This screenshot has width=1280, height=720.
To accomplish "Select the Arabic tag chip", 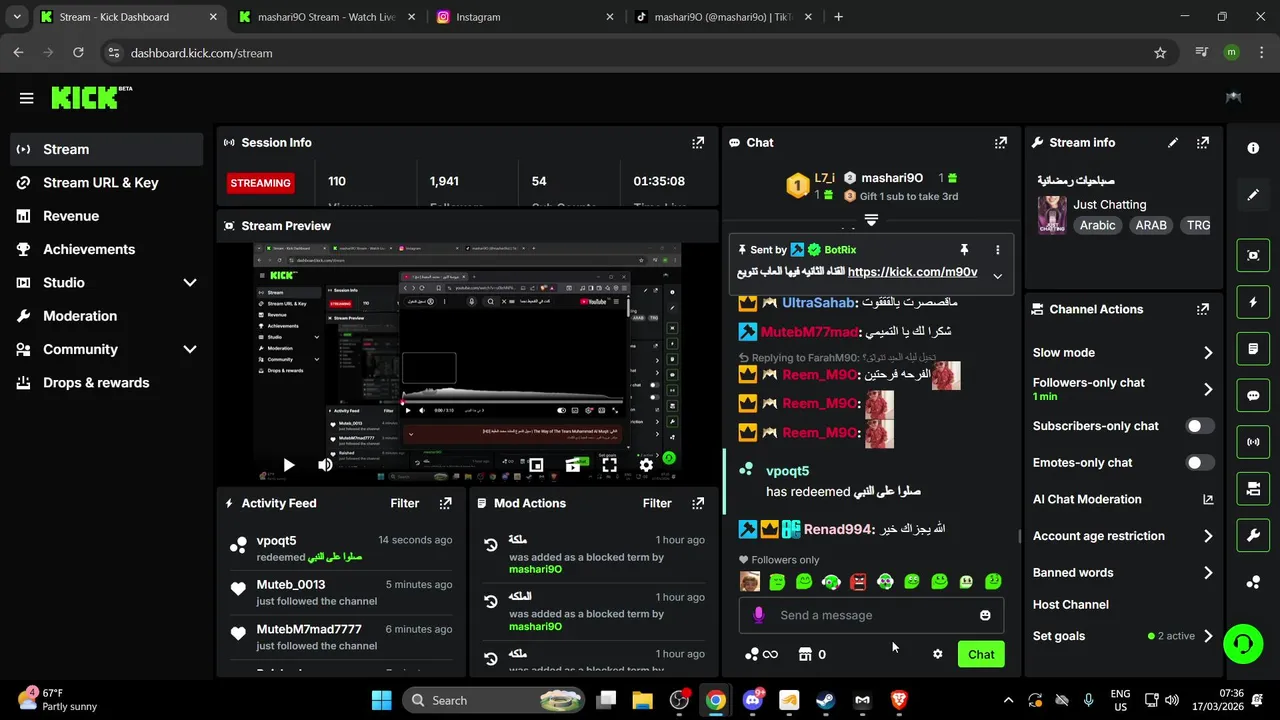I will tap(1097, 226).
